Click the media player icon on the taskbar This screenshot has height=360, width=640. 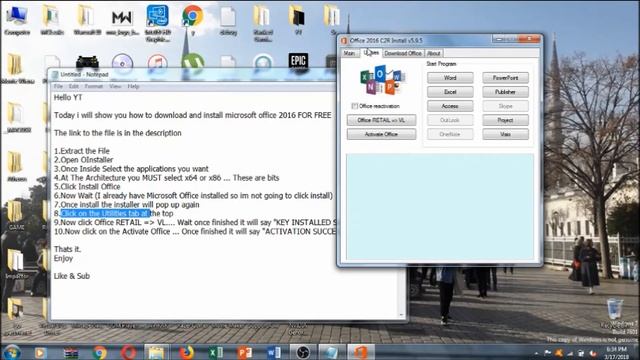40,352
